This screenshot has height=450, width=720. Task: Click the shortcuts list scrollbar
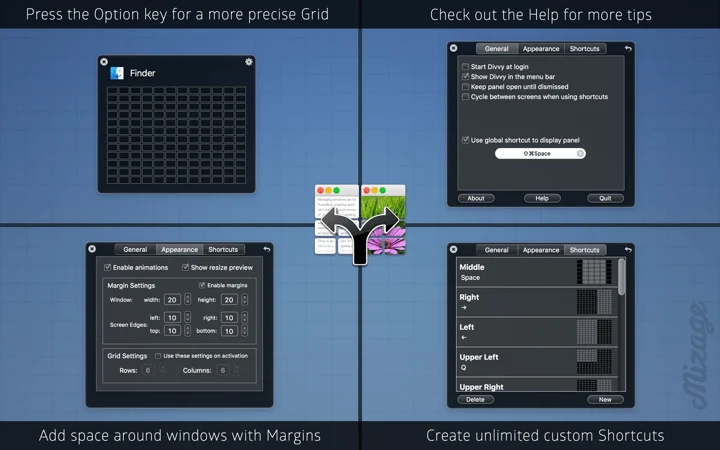(x=622, y=277)
